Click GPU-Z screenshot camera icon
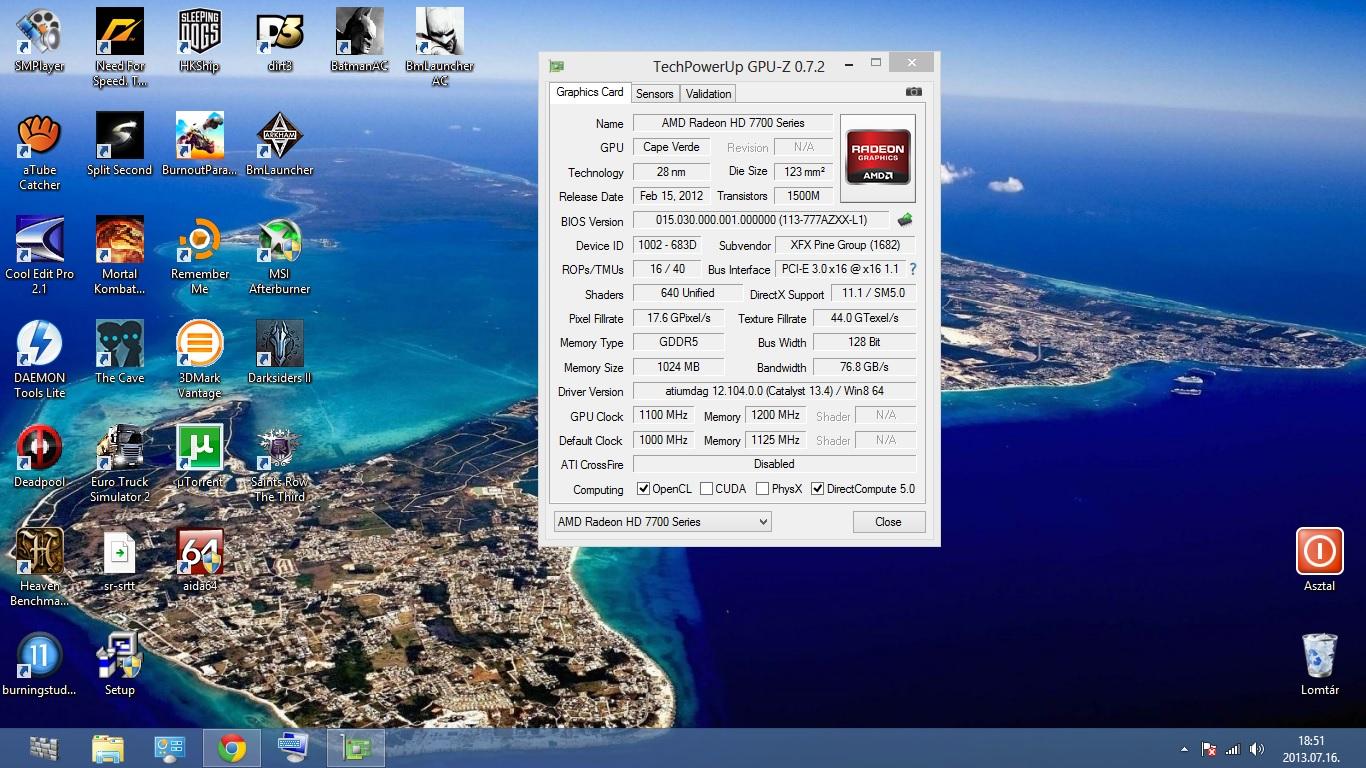The width and height of the screenshot is (1366, 768). tap(914, 92)
